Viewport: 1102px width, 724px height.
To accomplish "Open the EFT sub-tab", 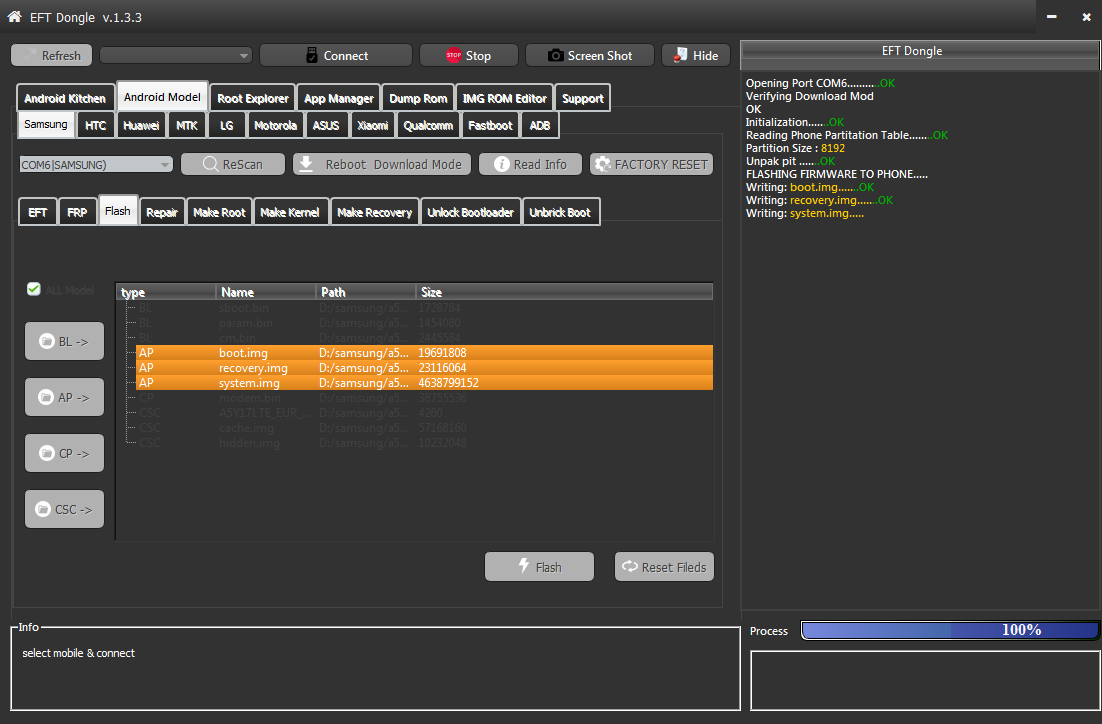I will 38,212.
